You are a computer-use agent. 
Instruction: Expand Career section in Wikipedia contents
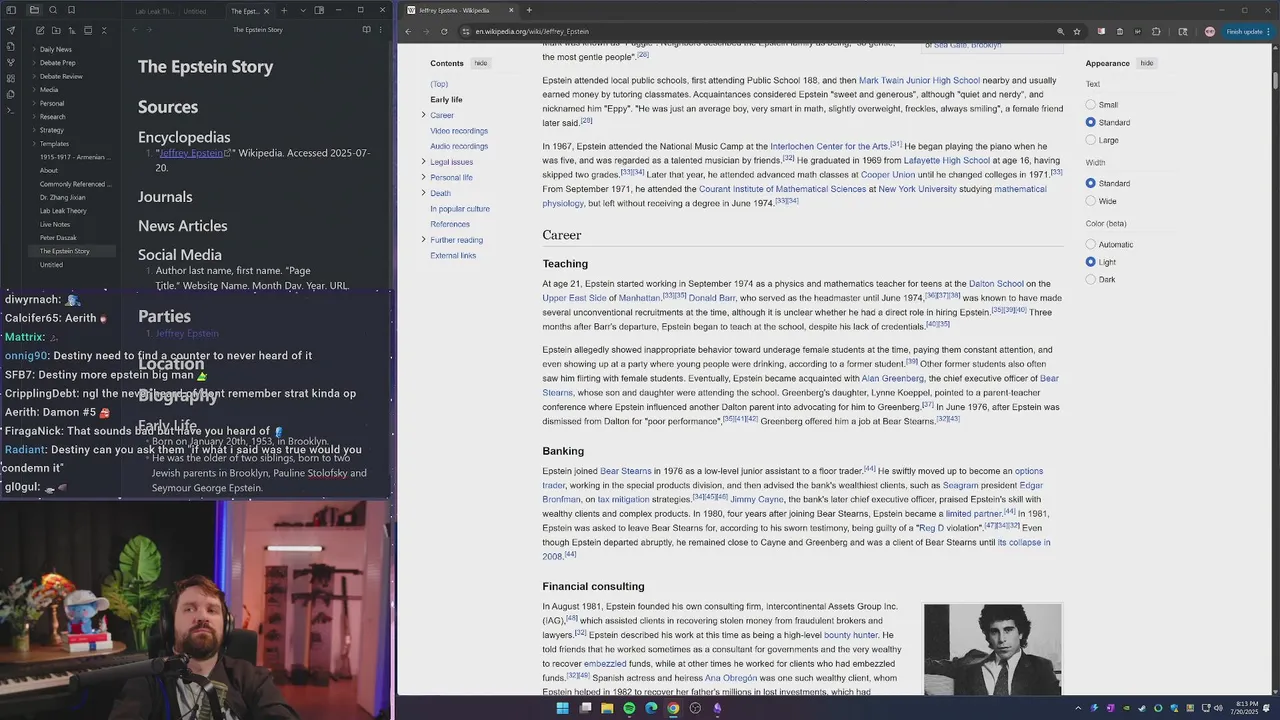(423, 115)
